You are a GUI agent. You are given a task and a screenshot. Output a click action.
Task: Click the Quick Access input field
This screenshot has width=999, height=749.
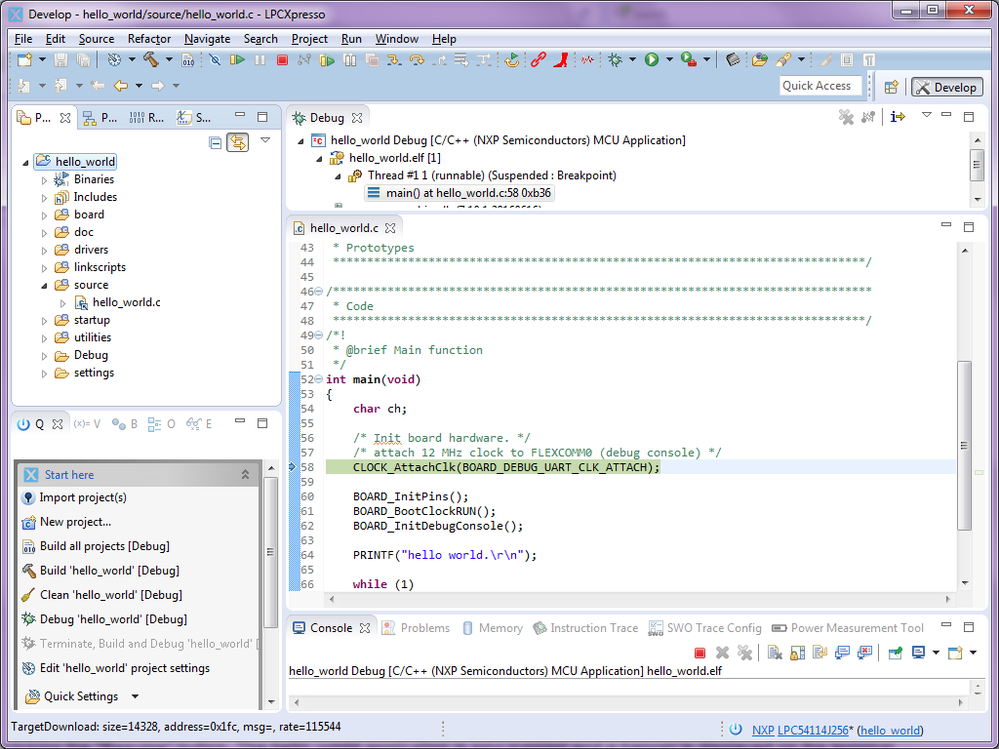click(820, 85)
